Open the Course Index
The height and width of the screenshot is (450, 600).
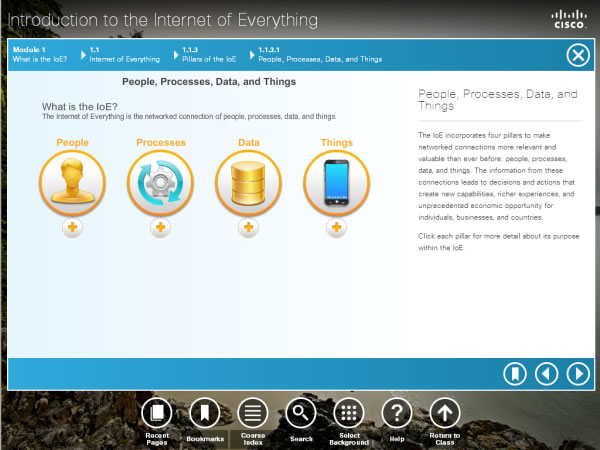(x=252, y=413)
